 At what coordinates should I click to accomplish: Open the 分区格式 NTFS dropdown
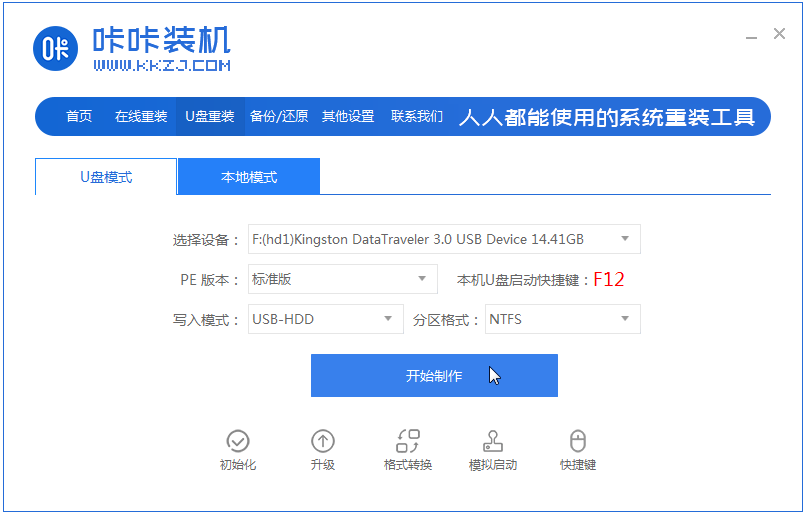click(x=624, y=320)
